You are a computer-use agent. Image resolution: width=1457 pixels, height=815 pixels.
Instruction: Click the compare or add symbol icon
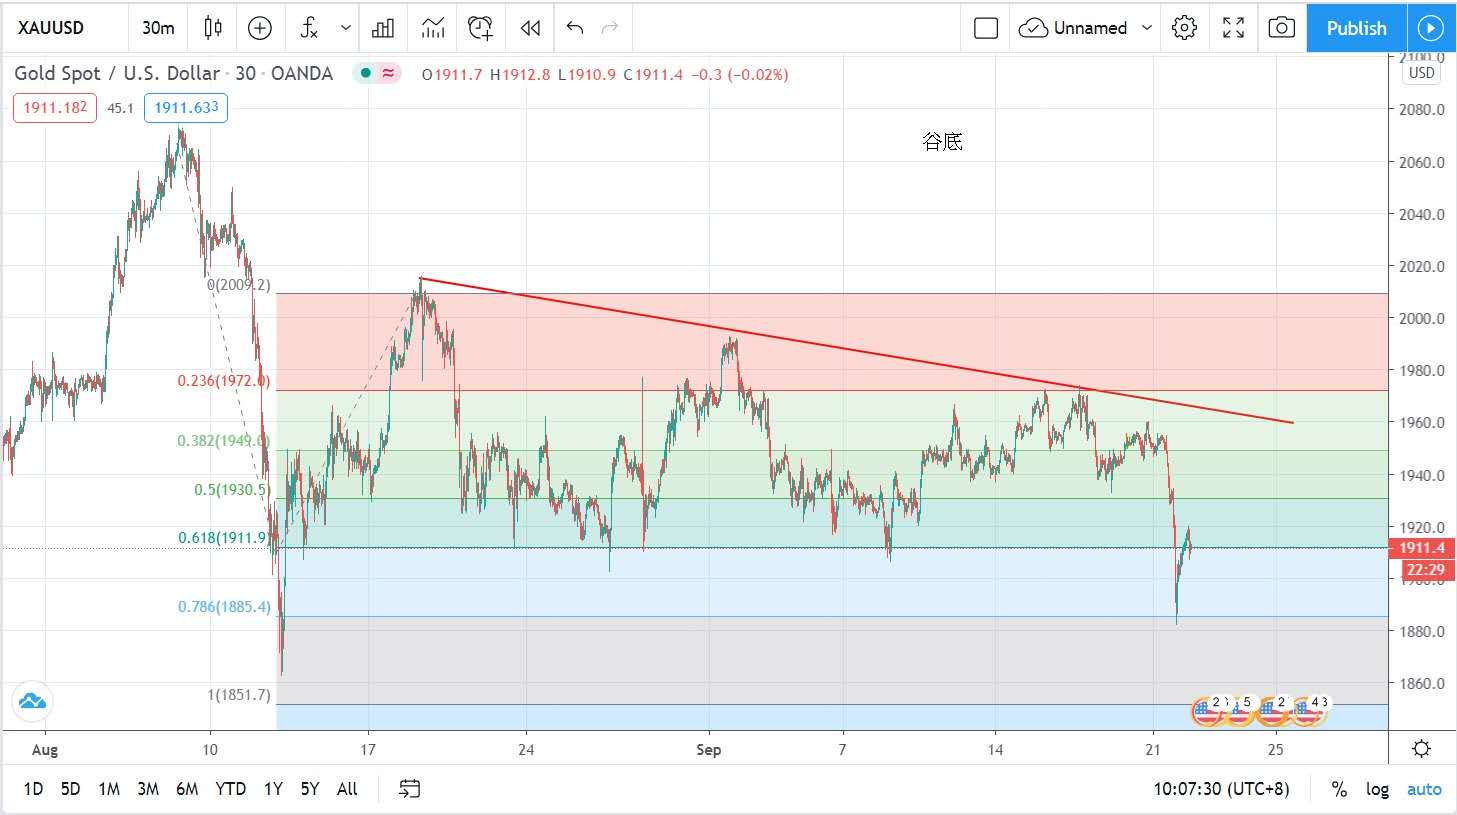click(x=260, y=28)
